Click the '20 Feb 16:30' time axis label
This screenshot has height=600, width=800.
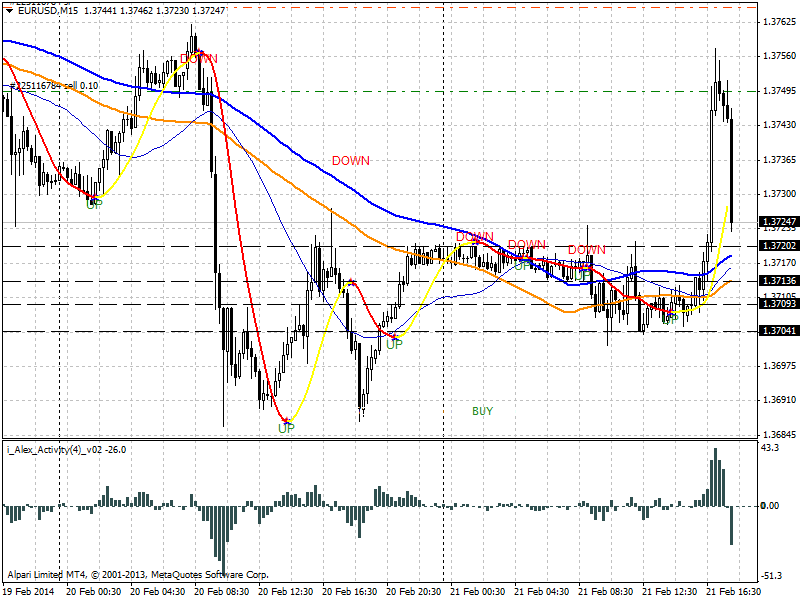coord(350,592)
